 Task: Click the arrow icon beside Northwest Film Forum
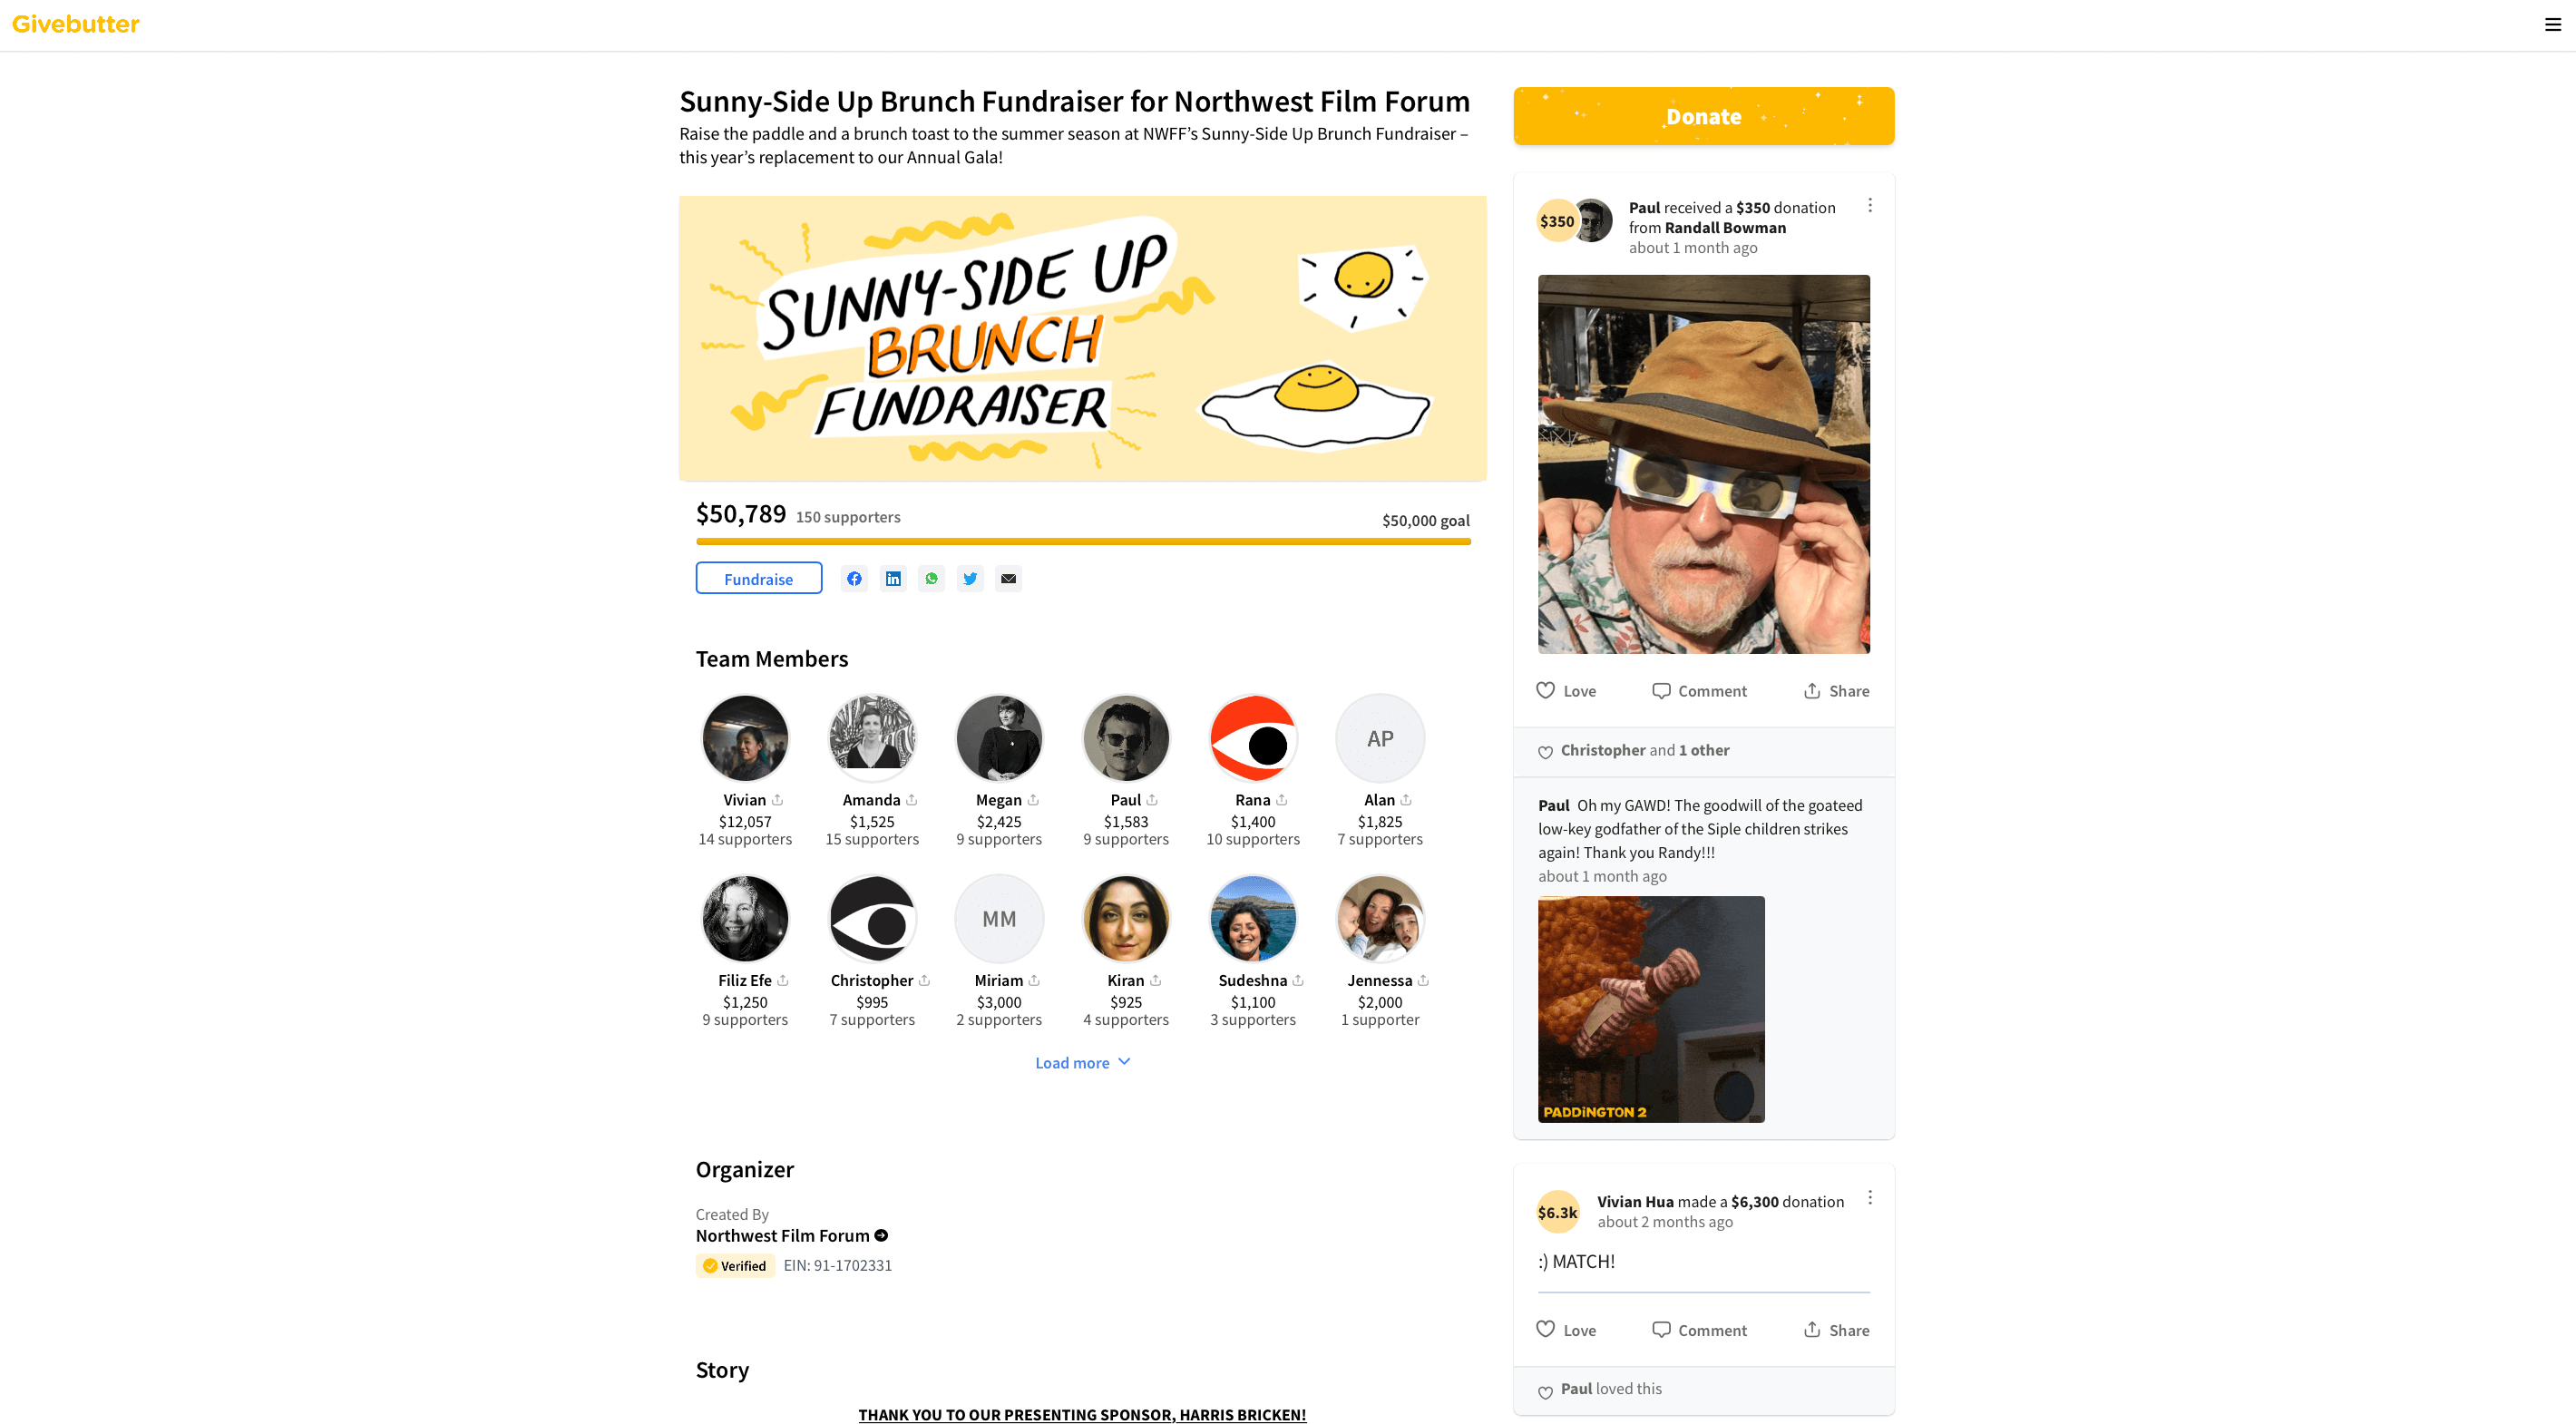(881, 1235)
